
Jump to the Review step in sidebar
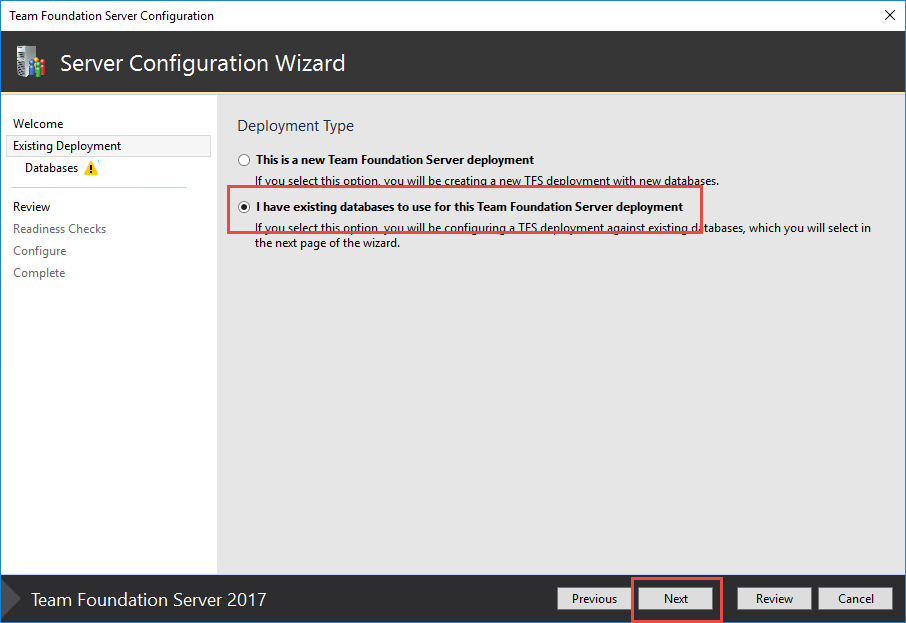coord(32,207)
